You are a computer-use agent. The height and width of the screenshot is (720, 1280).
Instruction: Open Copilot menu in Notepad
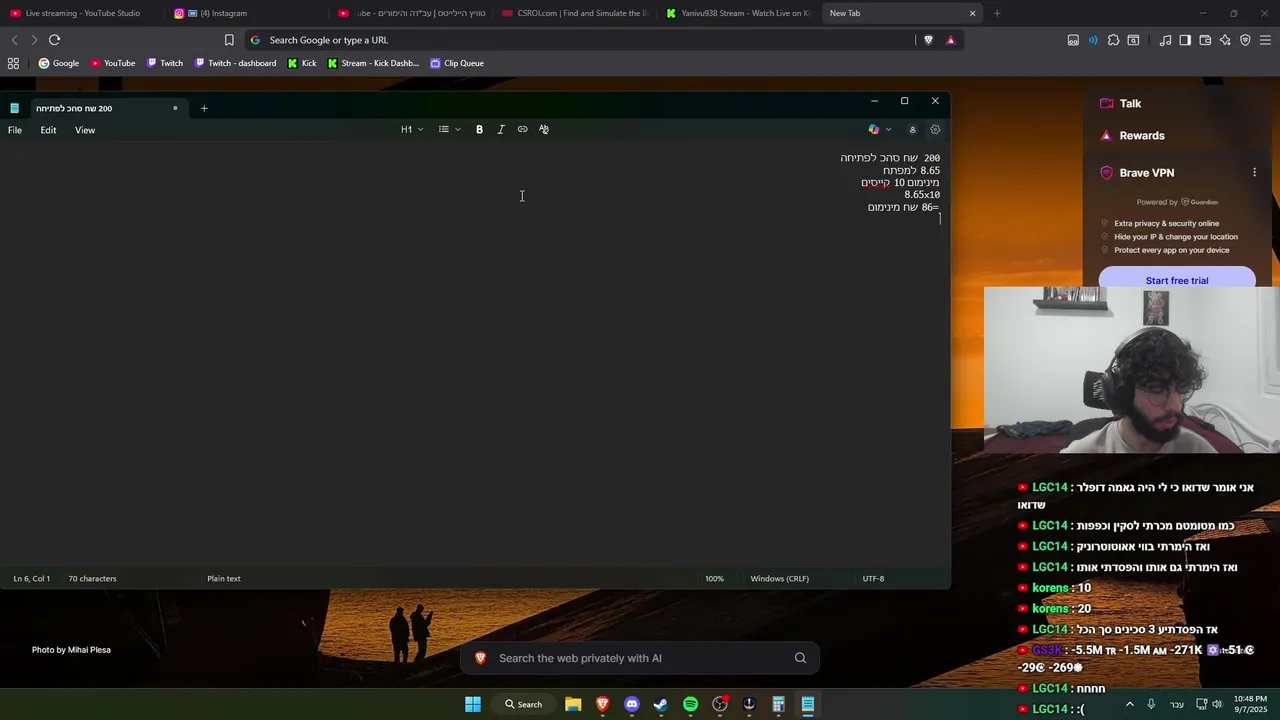(x=879, y=129)
